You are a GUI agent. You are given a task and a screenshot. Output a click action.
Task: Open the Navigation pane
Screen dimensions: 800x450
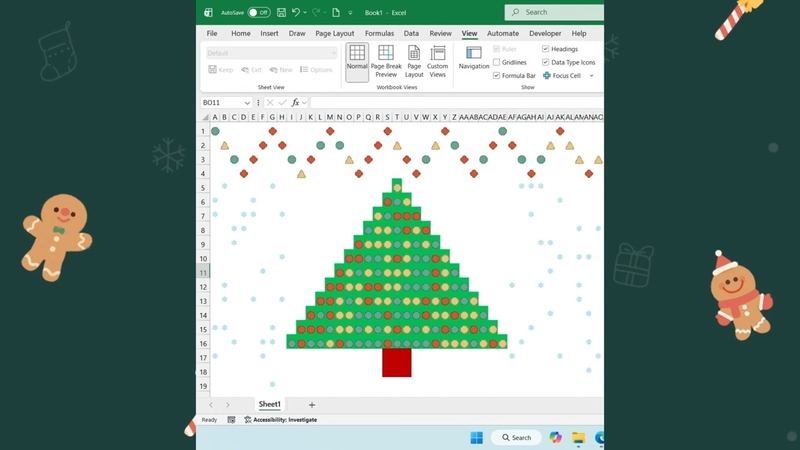click(x=473, y=58)
